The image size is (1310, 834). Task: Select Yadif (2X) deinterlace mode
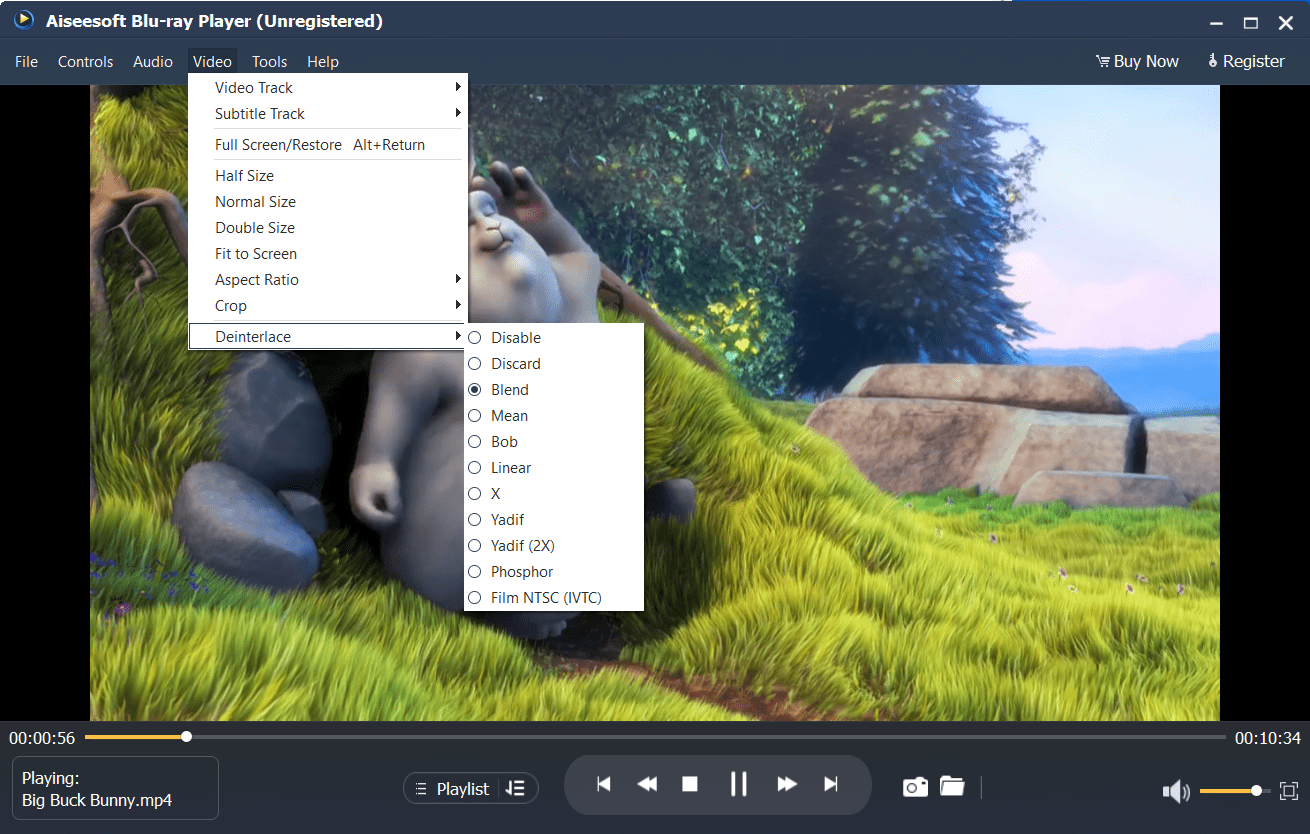pos(554,546)
